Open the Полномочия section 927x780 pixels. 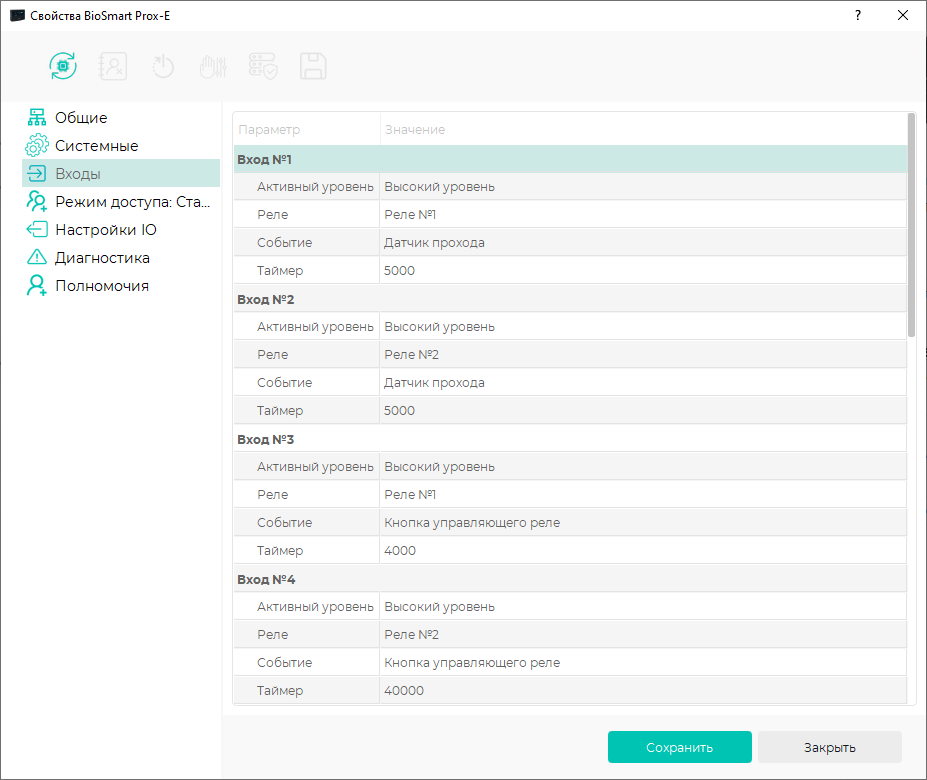(x=102, y=286)
